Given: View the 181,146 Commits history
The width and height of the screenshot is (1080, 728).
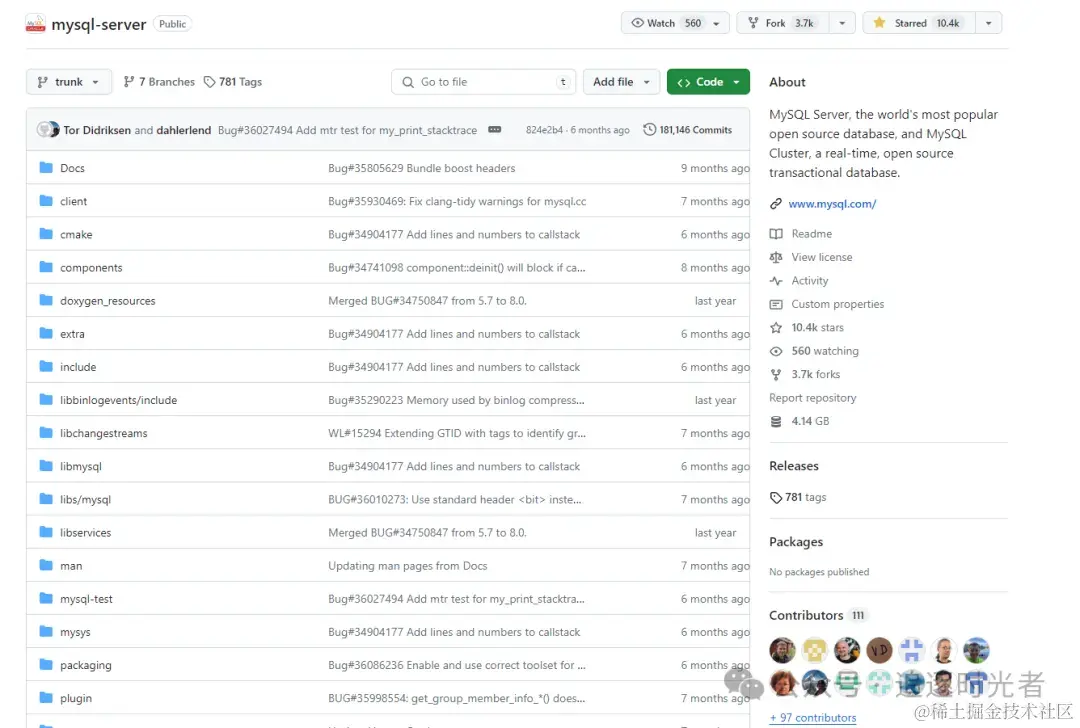Looking at the screenshot, I should pos(687,129).
